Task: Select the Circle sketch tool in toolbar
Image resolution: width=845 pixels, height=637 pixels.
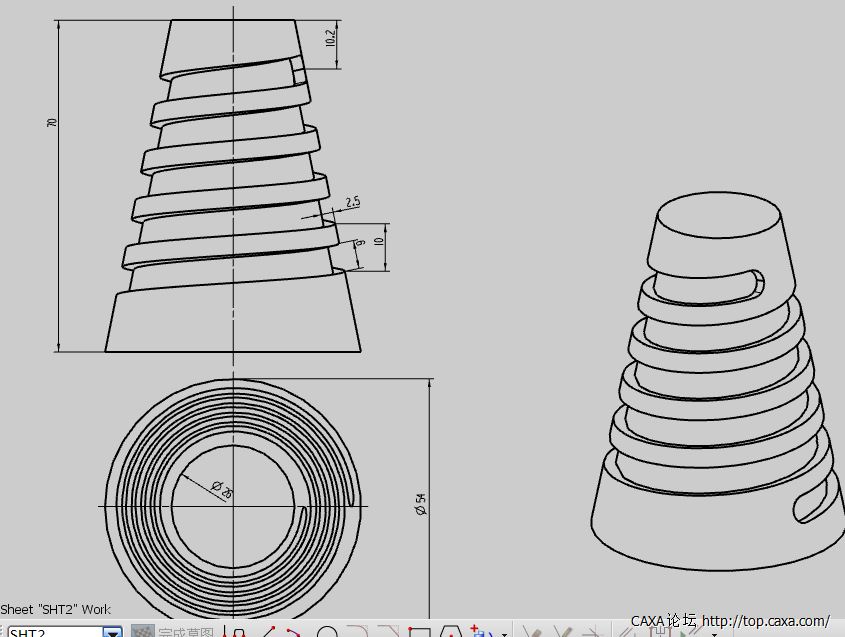Action: (x=326, y=633)
